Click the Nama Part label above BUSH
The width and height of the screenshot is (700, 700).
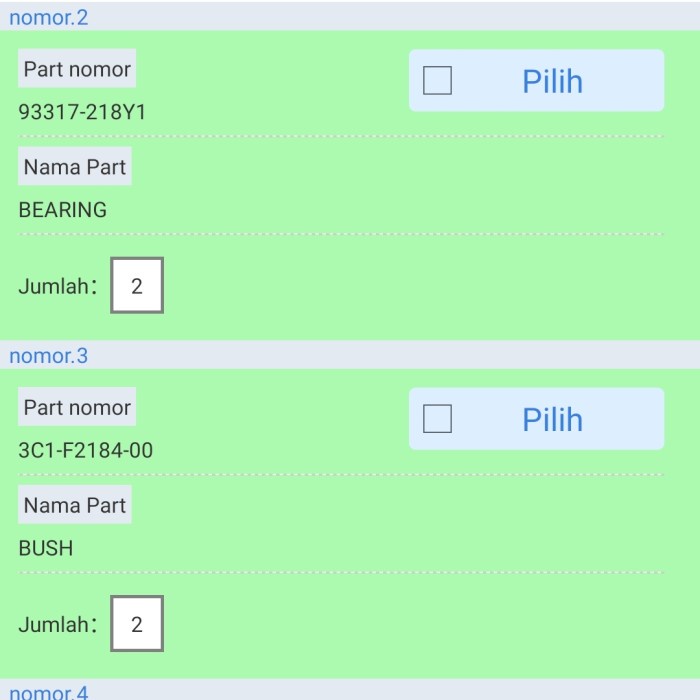[75, 505]
